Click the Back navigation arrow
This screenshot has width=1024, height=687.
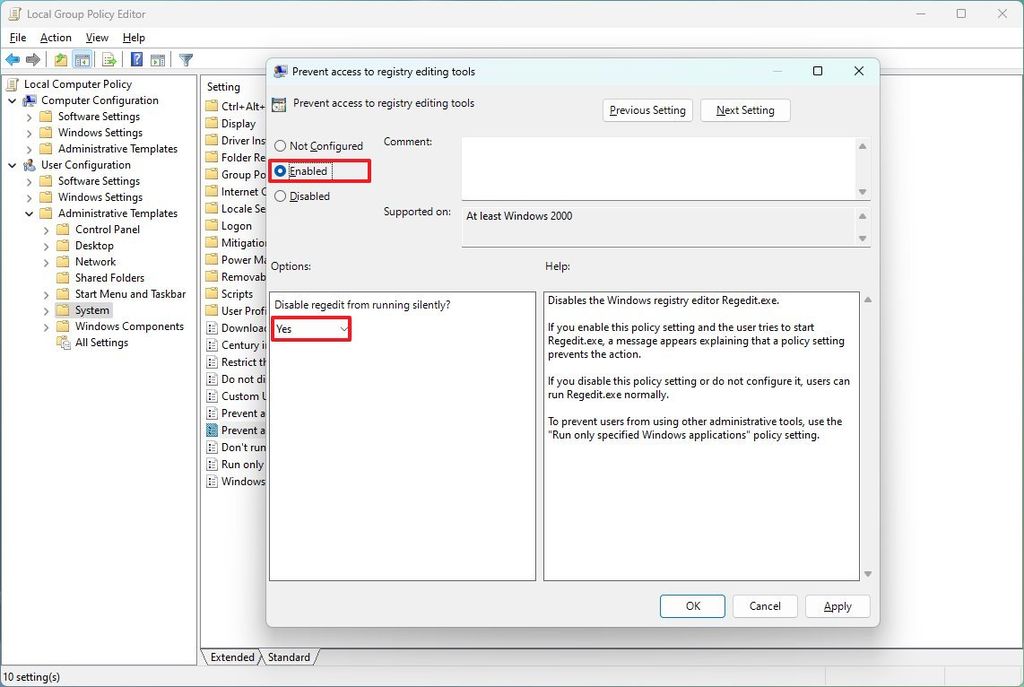click(x=12, y=59)
